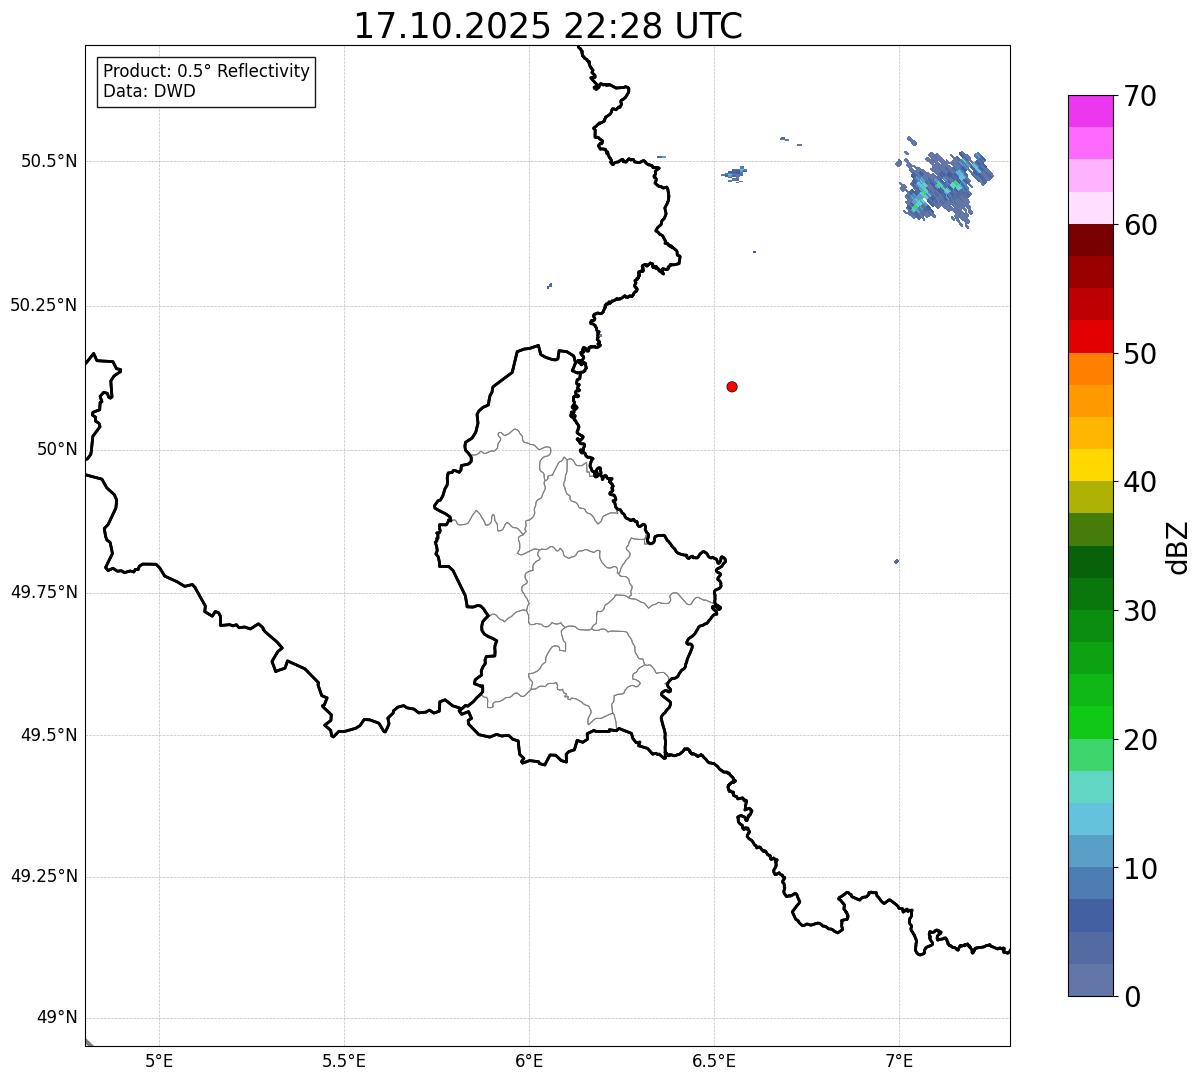1202x1081 pixels.
Task: Click the dark red colorbar segment below 60
Action: pyautogui.click(x=1091, y=240)
